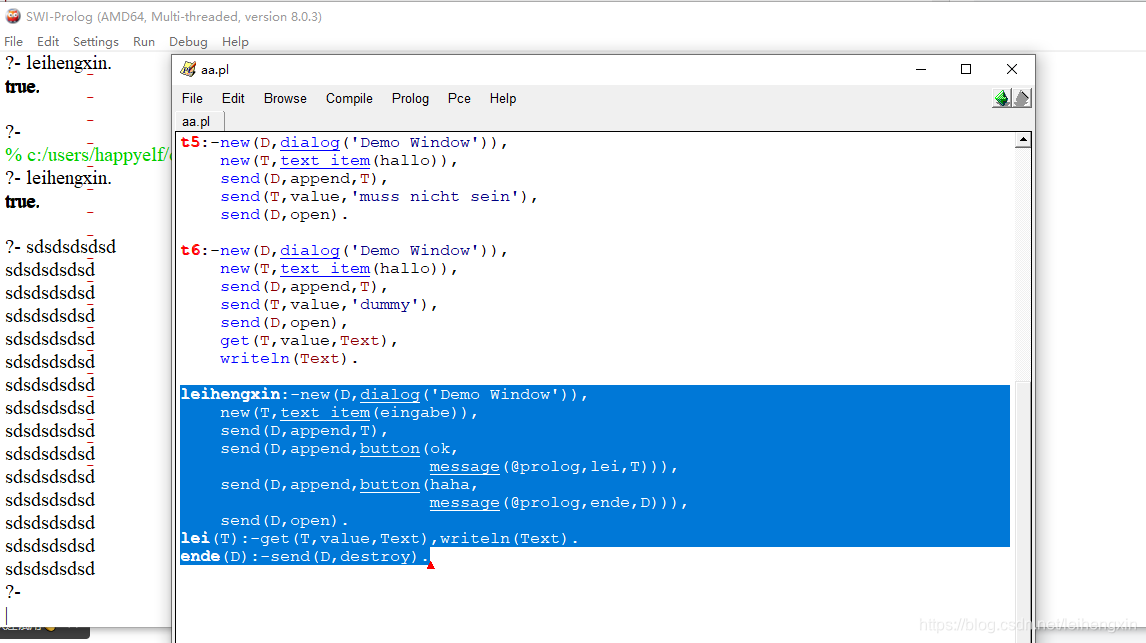Click the gray forward-navigation arrow in the editor

coord(1022,97)
